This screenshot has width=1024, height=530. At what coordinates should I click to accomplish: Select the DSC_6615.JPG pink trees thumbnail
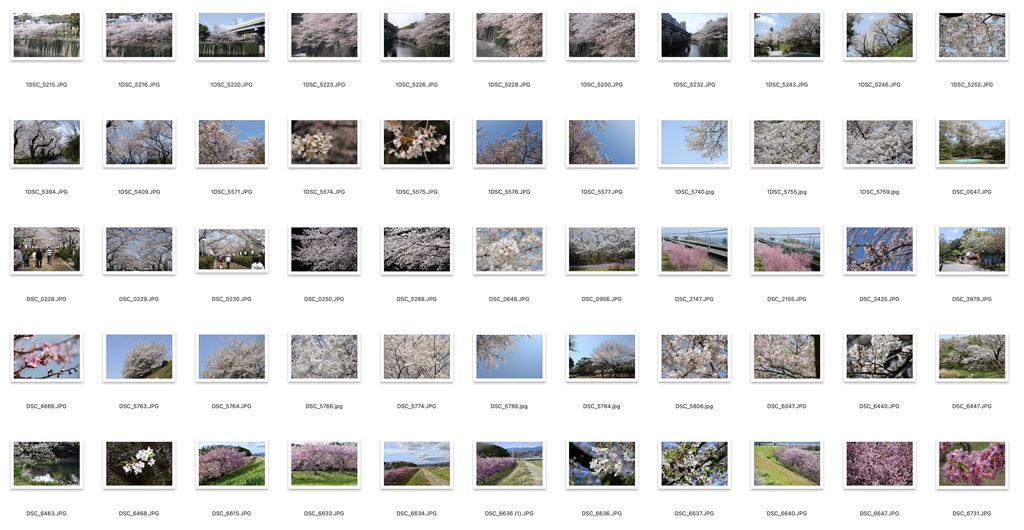point(232,463)
